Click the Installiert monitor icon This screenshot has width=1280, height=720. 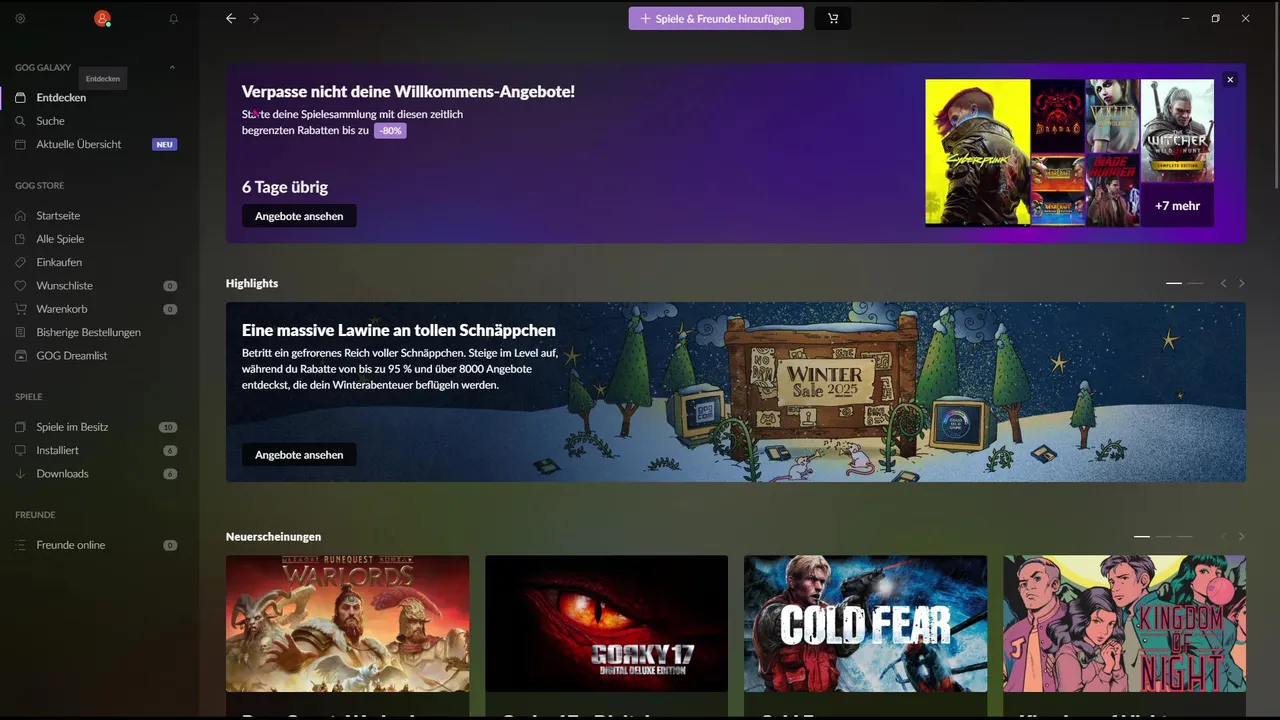(20, 450)
